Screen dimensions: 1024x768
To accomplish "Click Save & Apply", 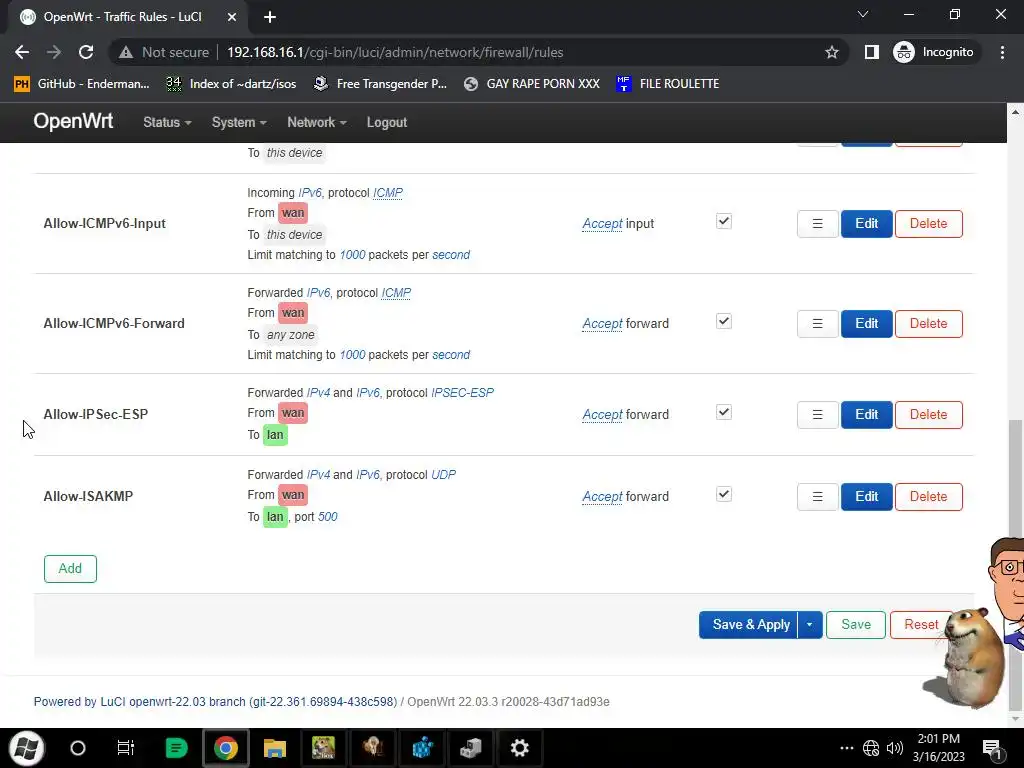I will 748,624.
